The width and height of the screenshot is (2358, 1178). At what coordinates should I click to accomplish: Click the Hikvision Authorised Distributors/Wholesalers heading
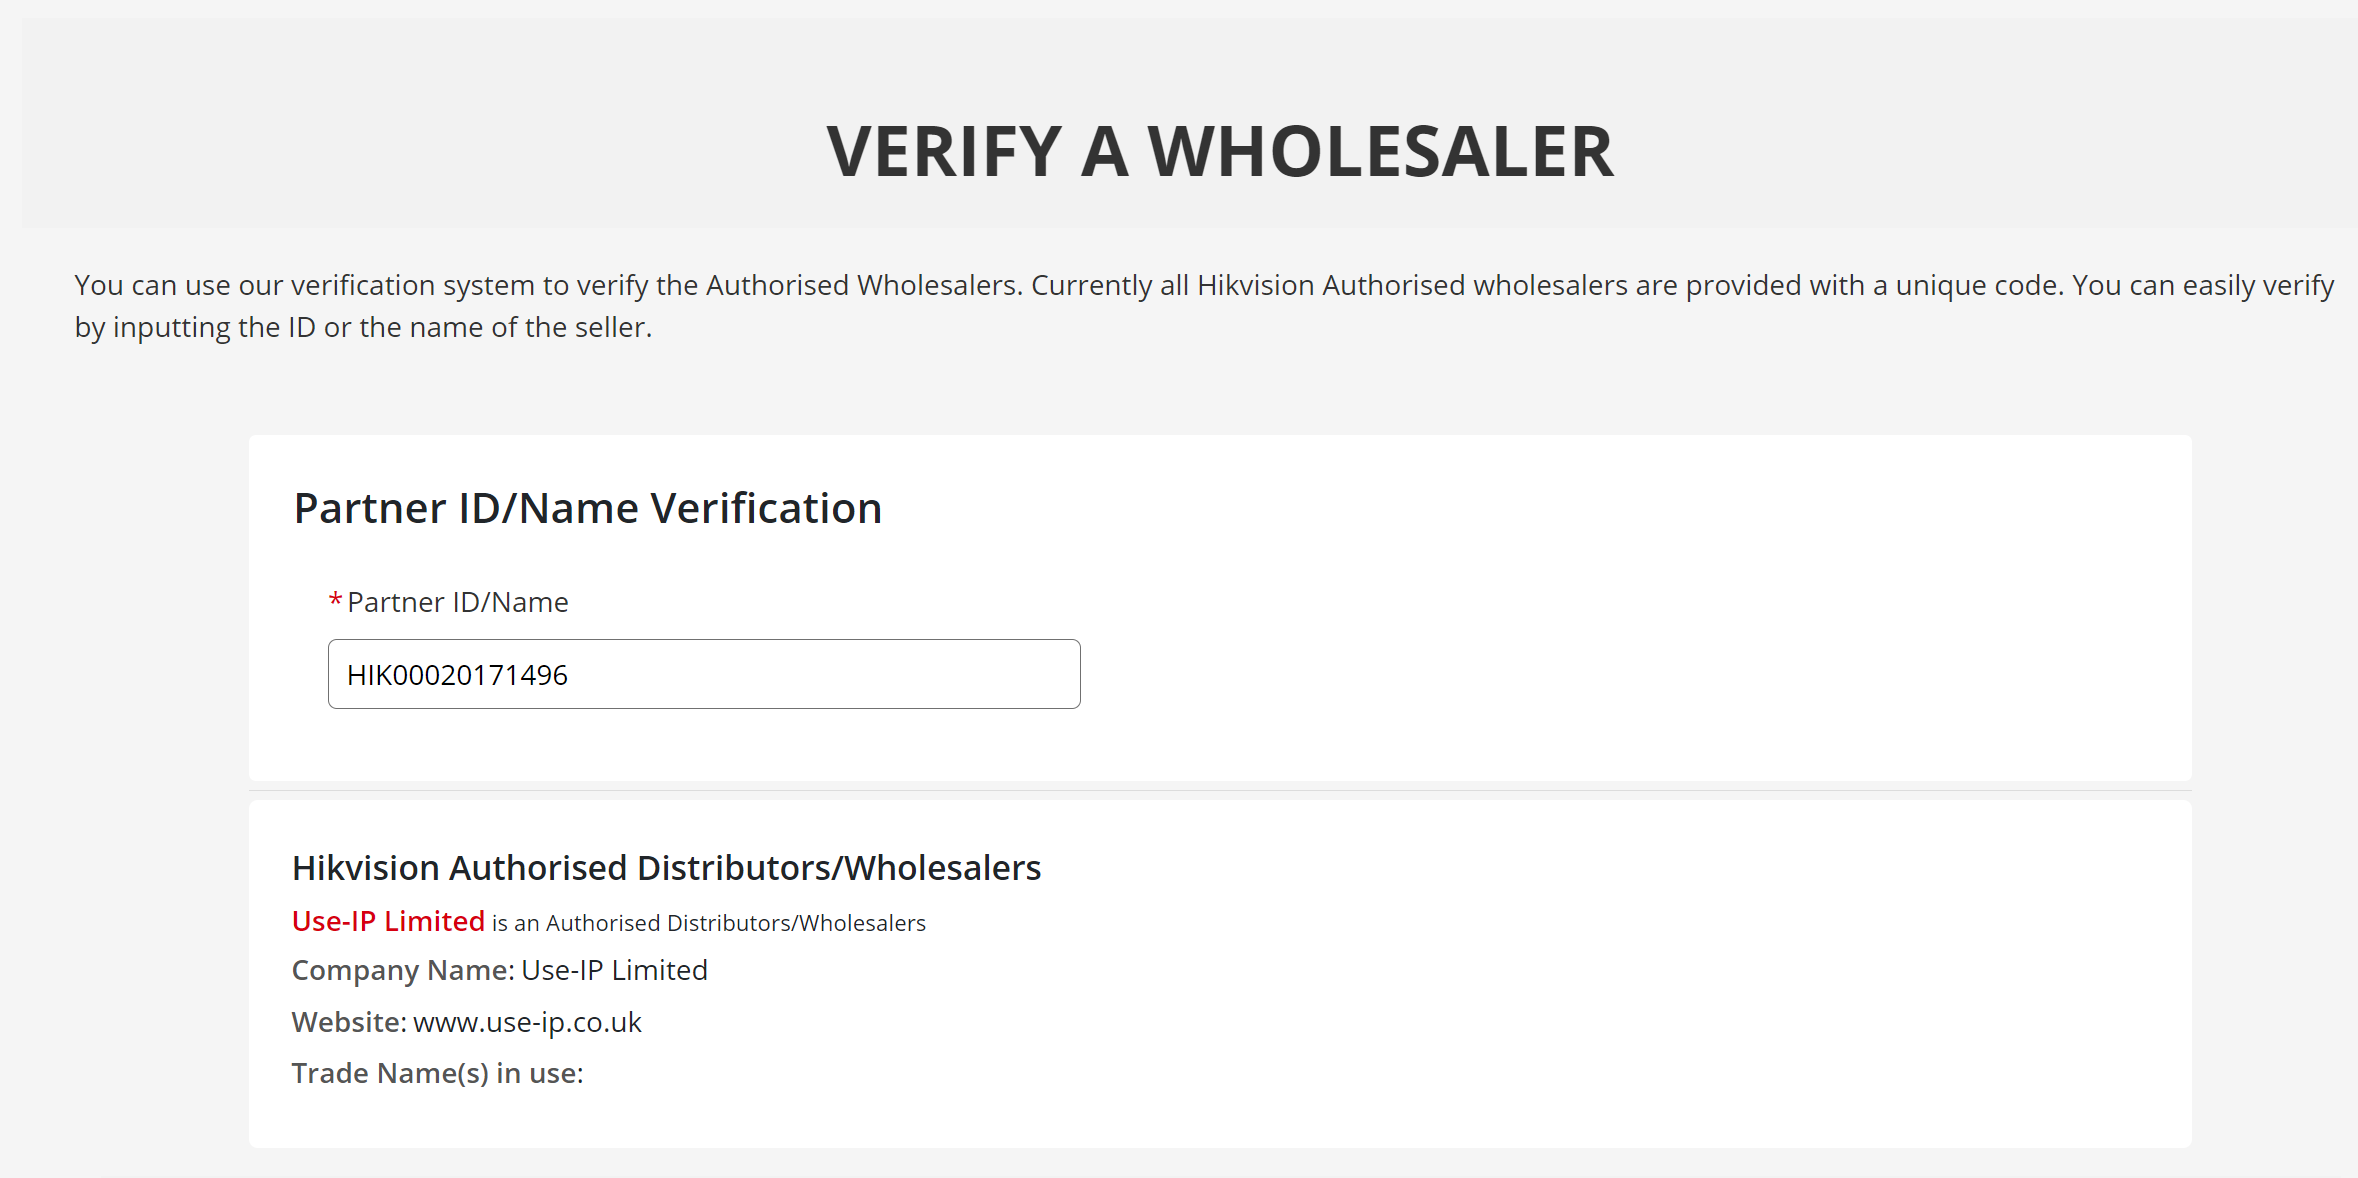tap(666, 868)
